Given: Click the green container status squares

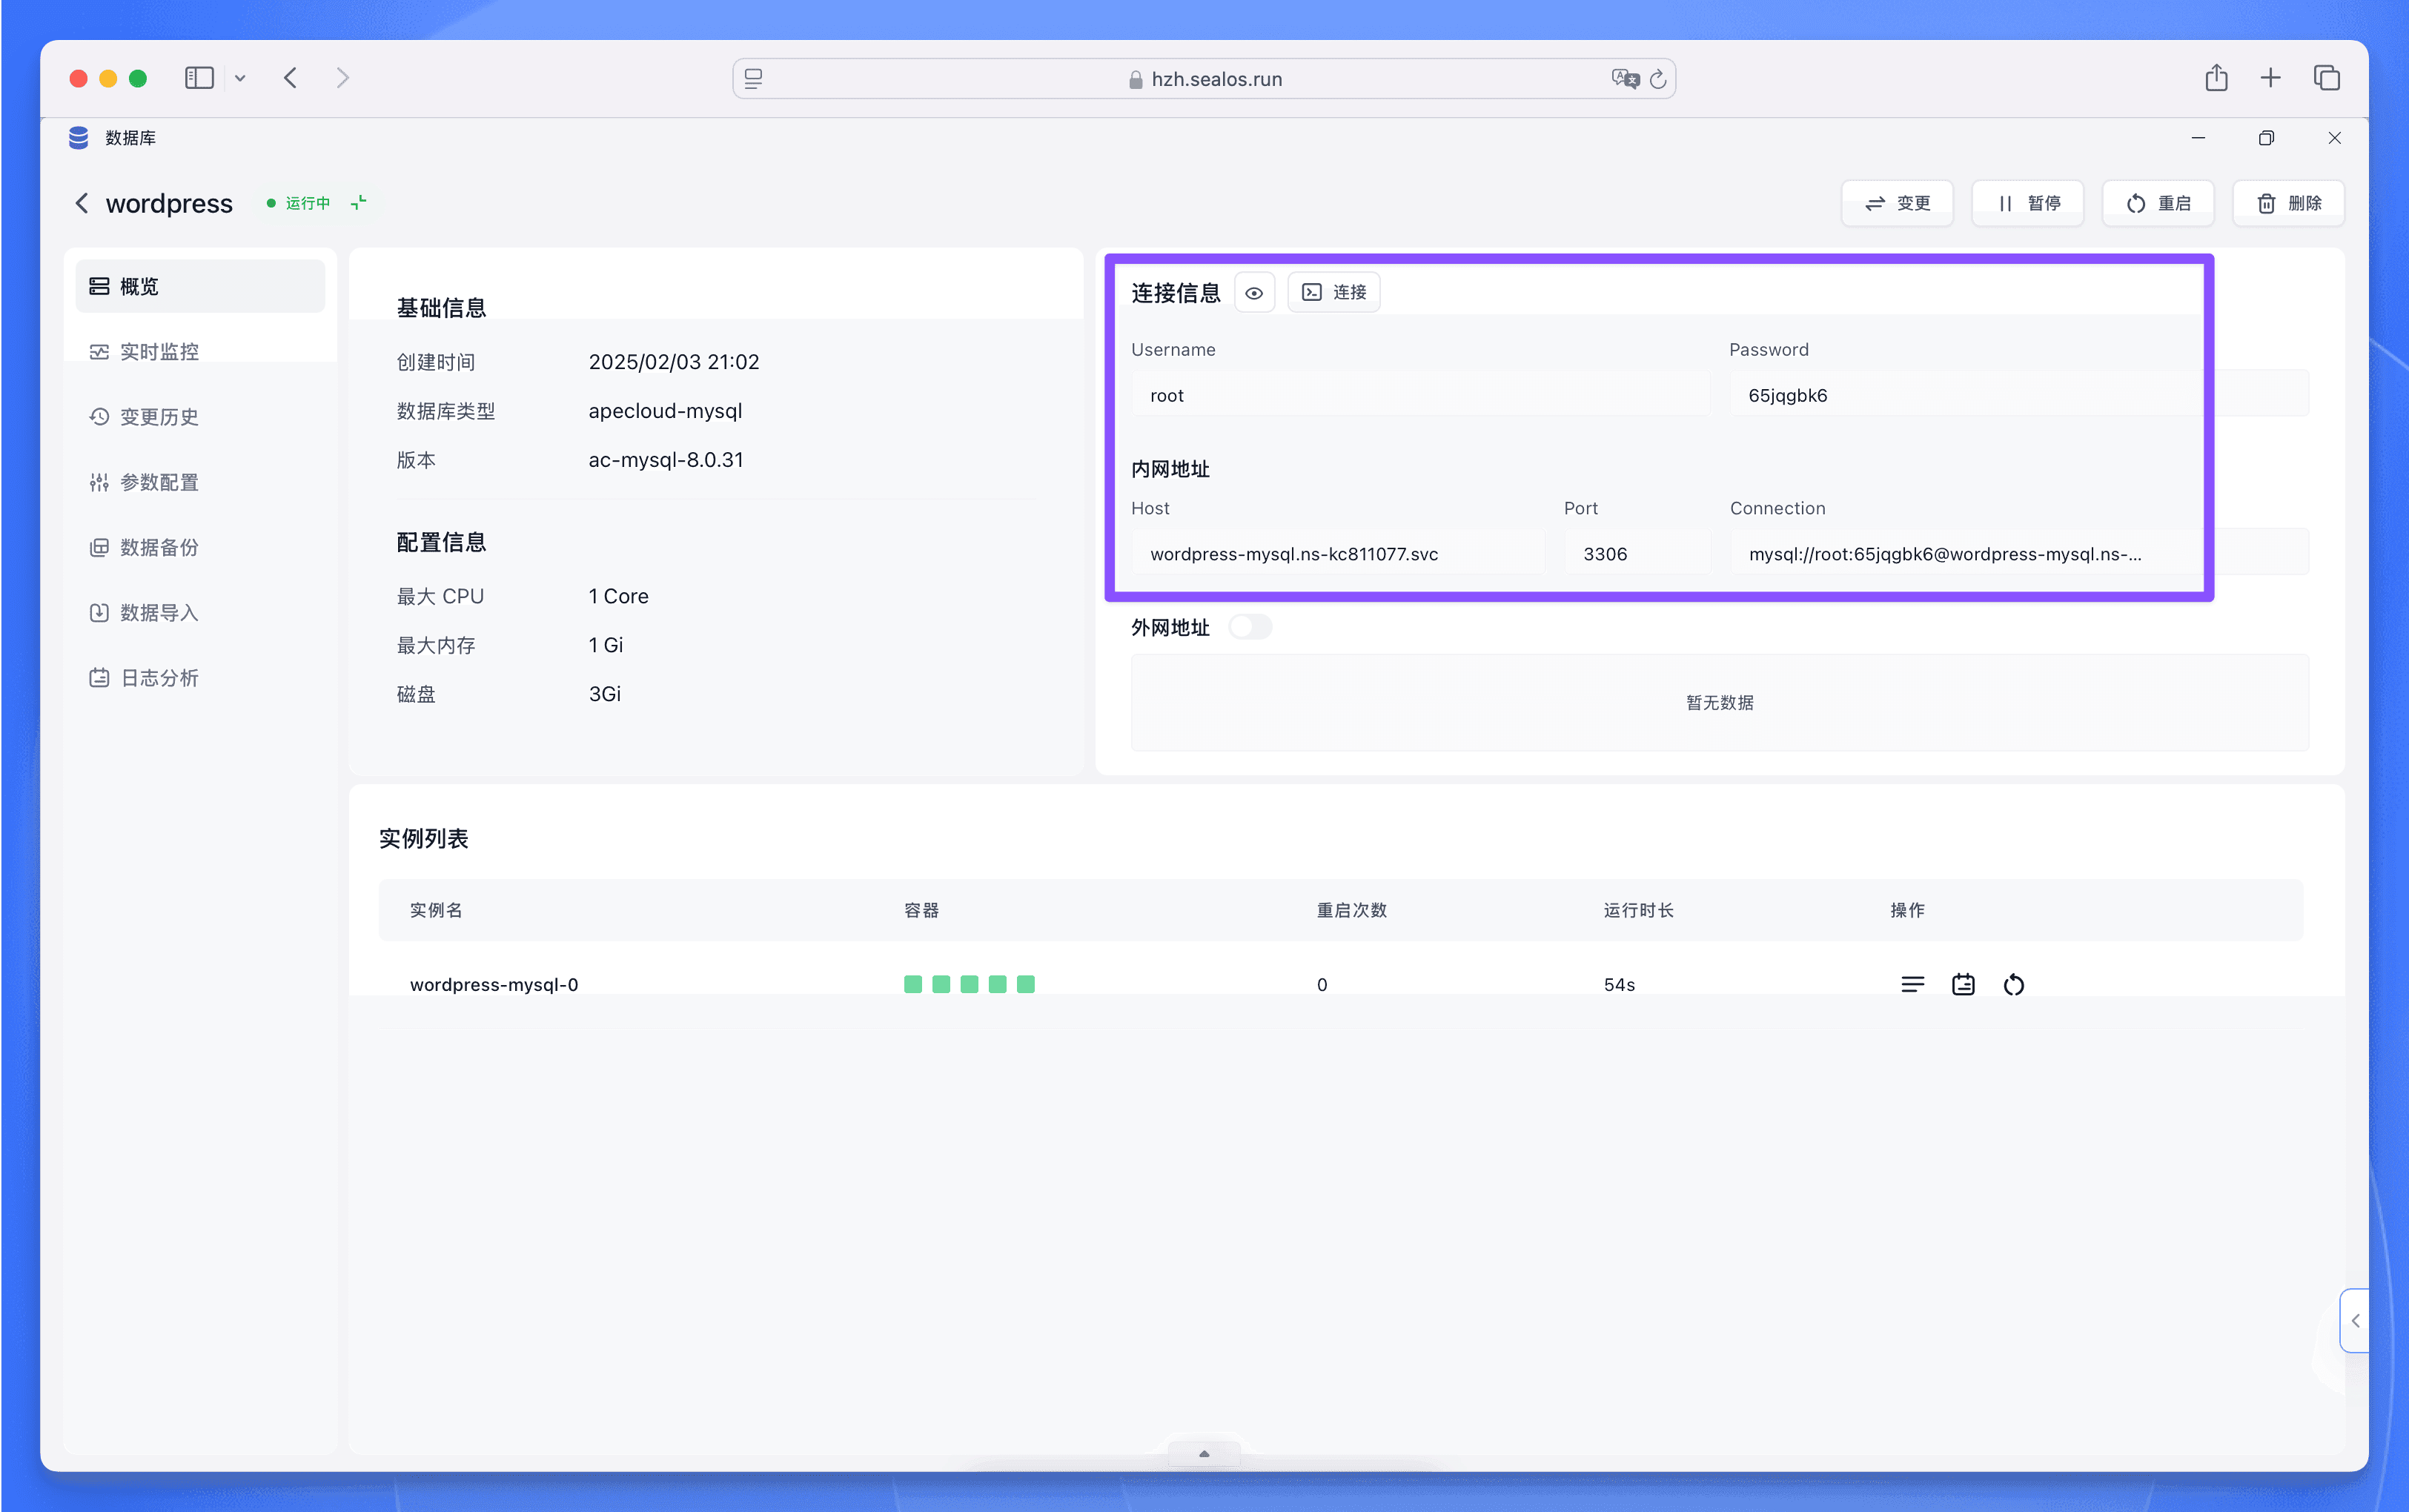Looking at the screenshot, I should point(969,985).
